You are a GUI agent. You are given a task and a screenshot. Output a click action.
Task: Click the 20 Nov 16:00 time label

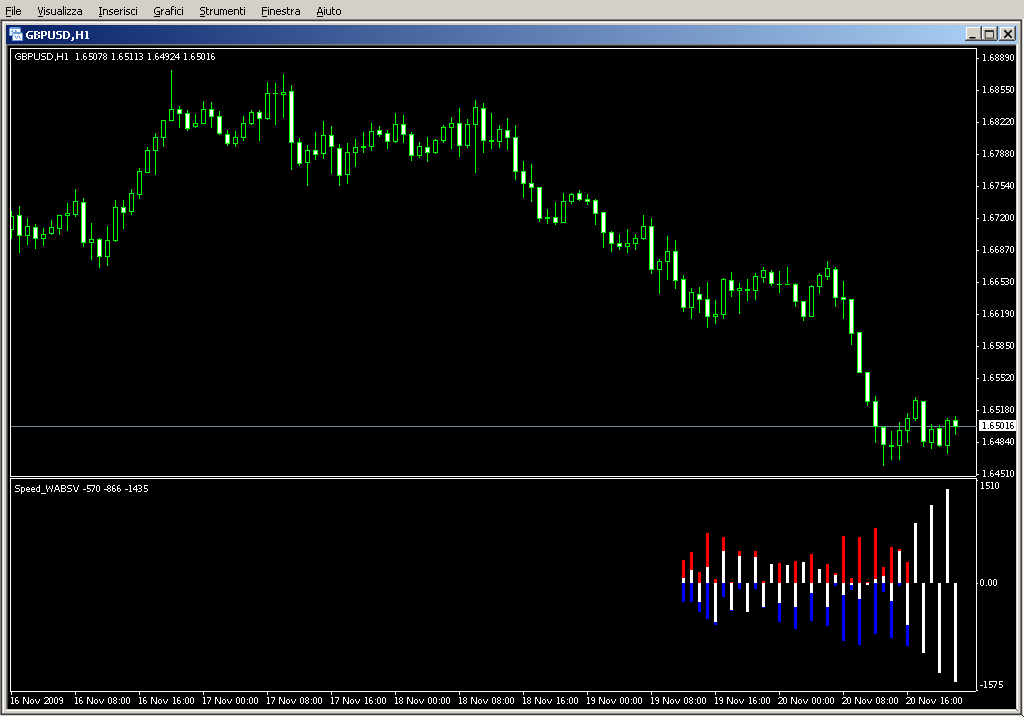tap(934, 701)
